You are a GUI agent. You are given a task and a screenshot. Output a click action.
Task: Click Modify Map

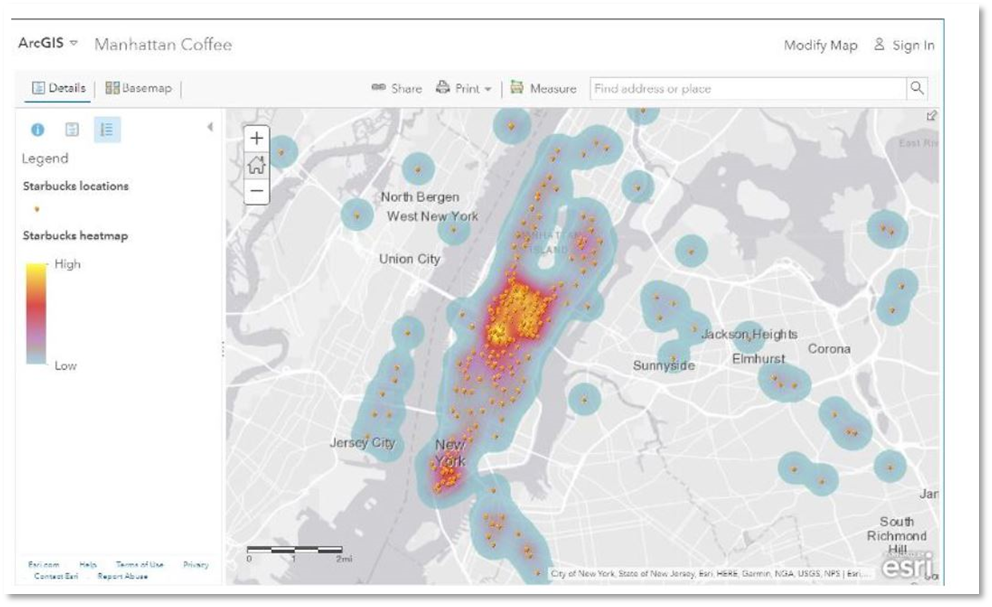tap(820, 44)
